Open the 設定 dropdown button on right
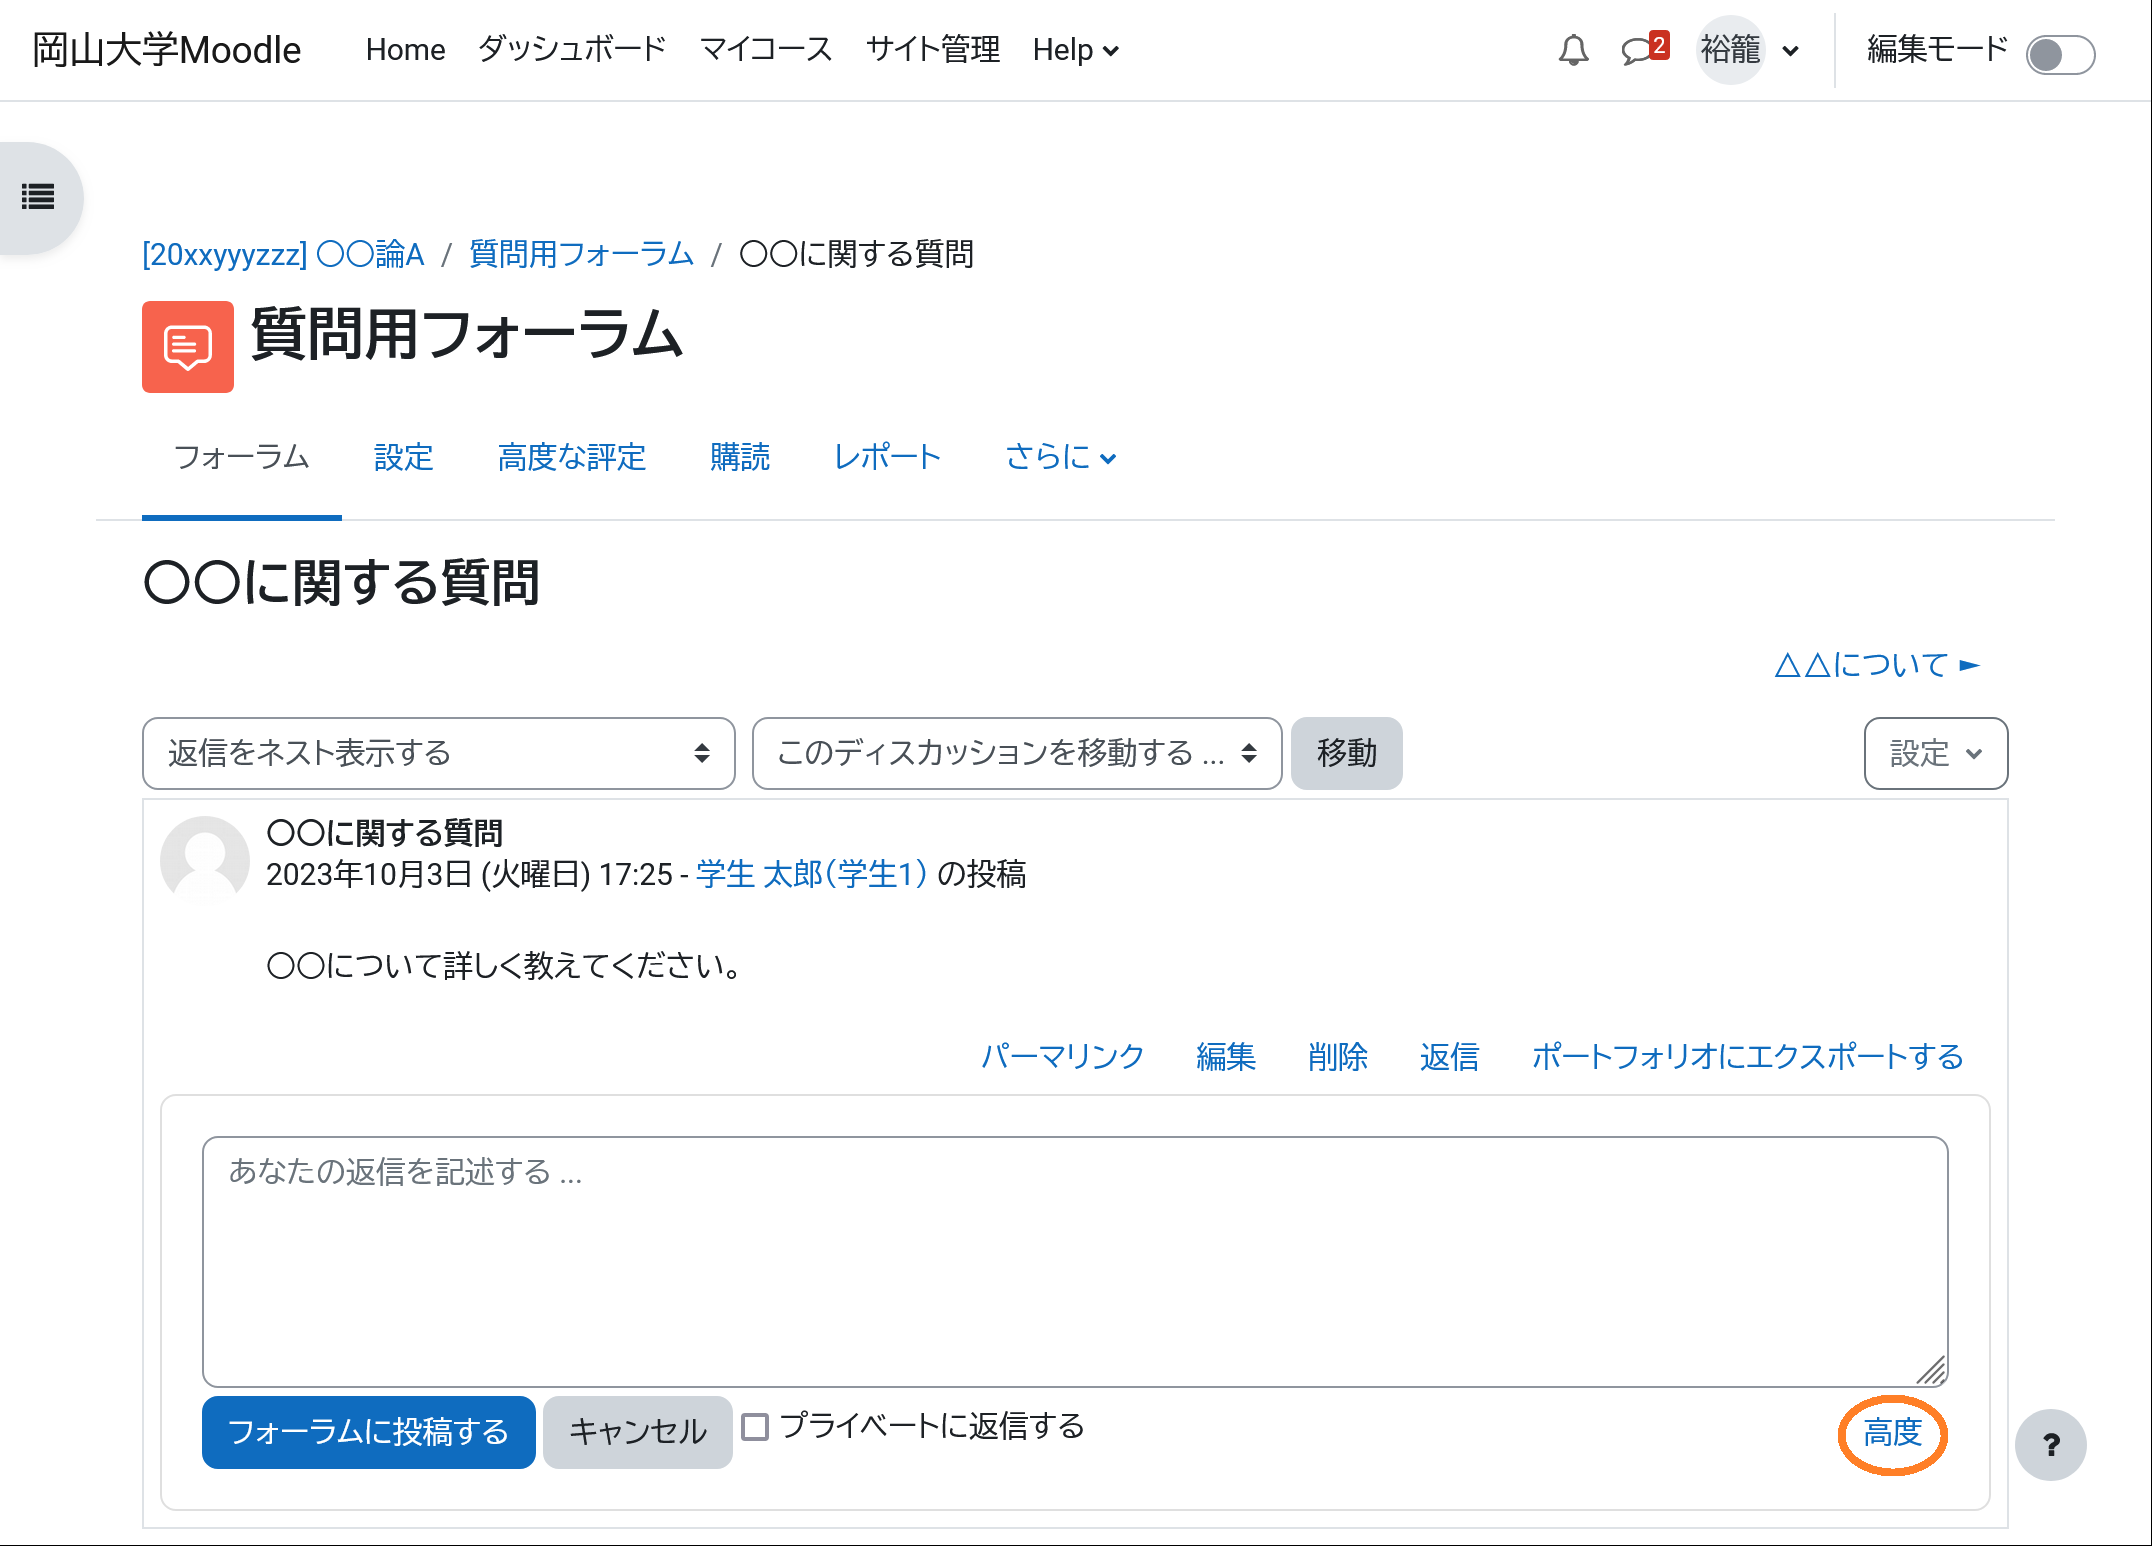 pos(1936,753)
